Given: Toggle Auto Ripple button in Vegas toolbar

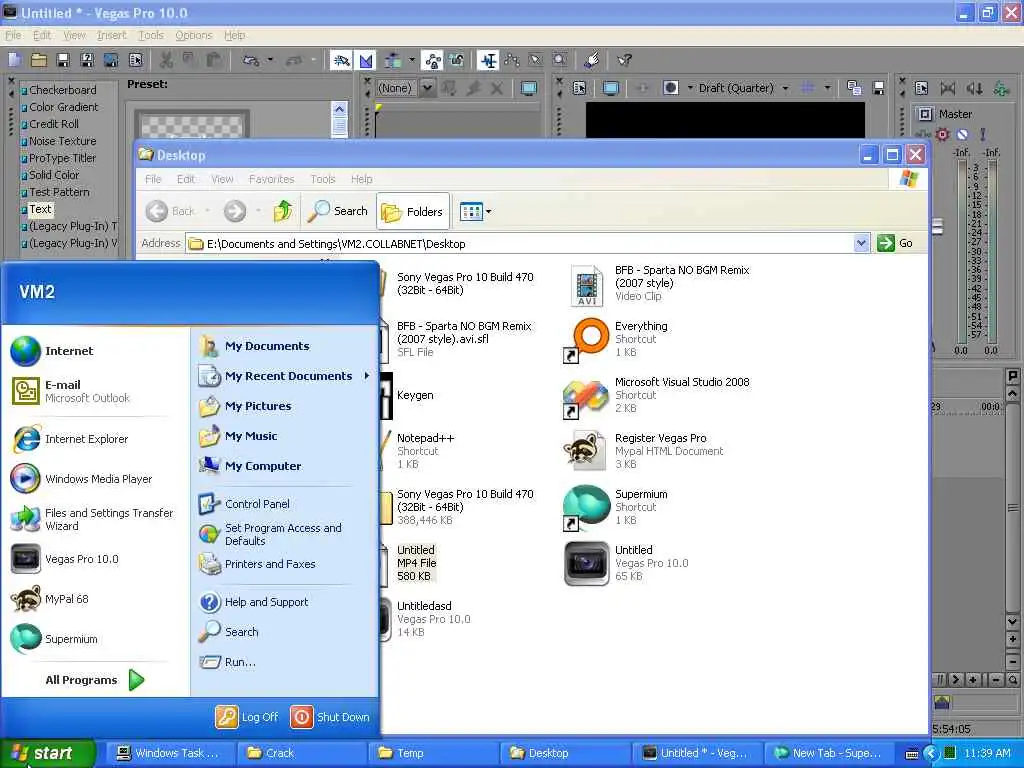Looking at the screenshot, I should (393, 61).
